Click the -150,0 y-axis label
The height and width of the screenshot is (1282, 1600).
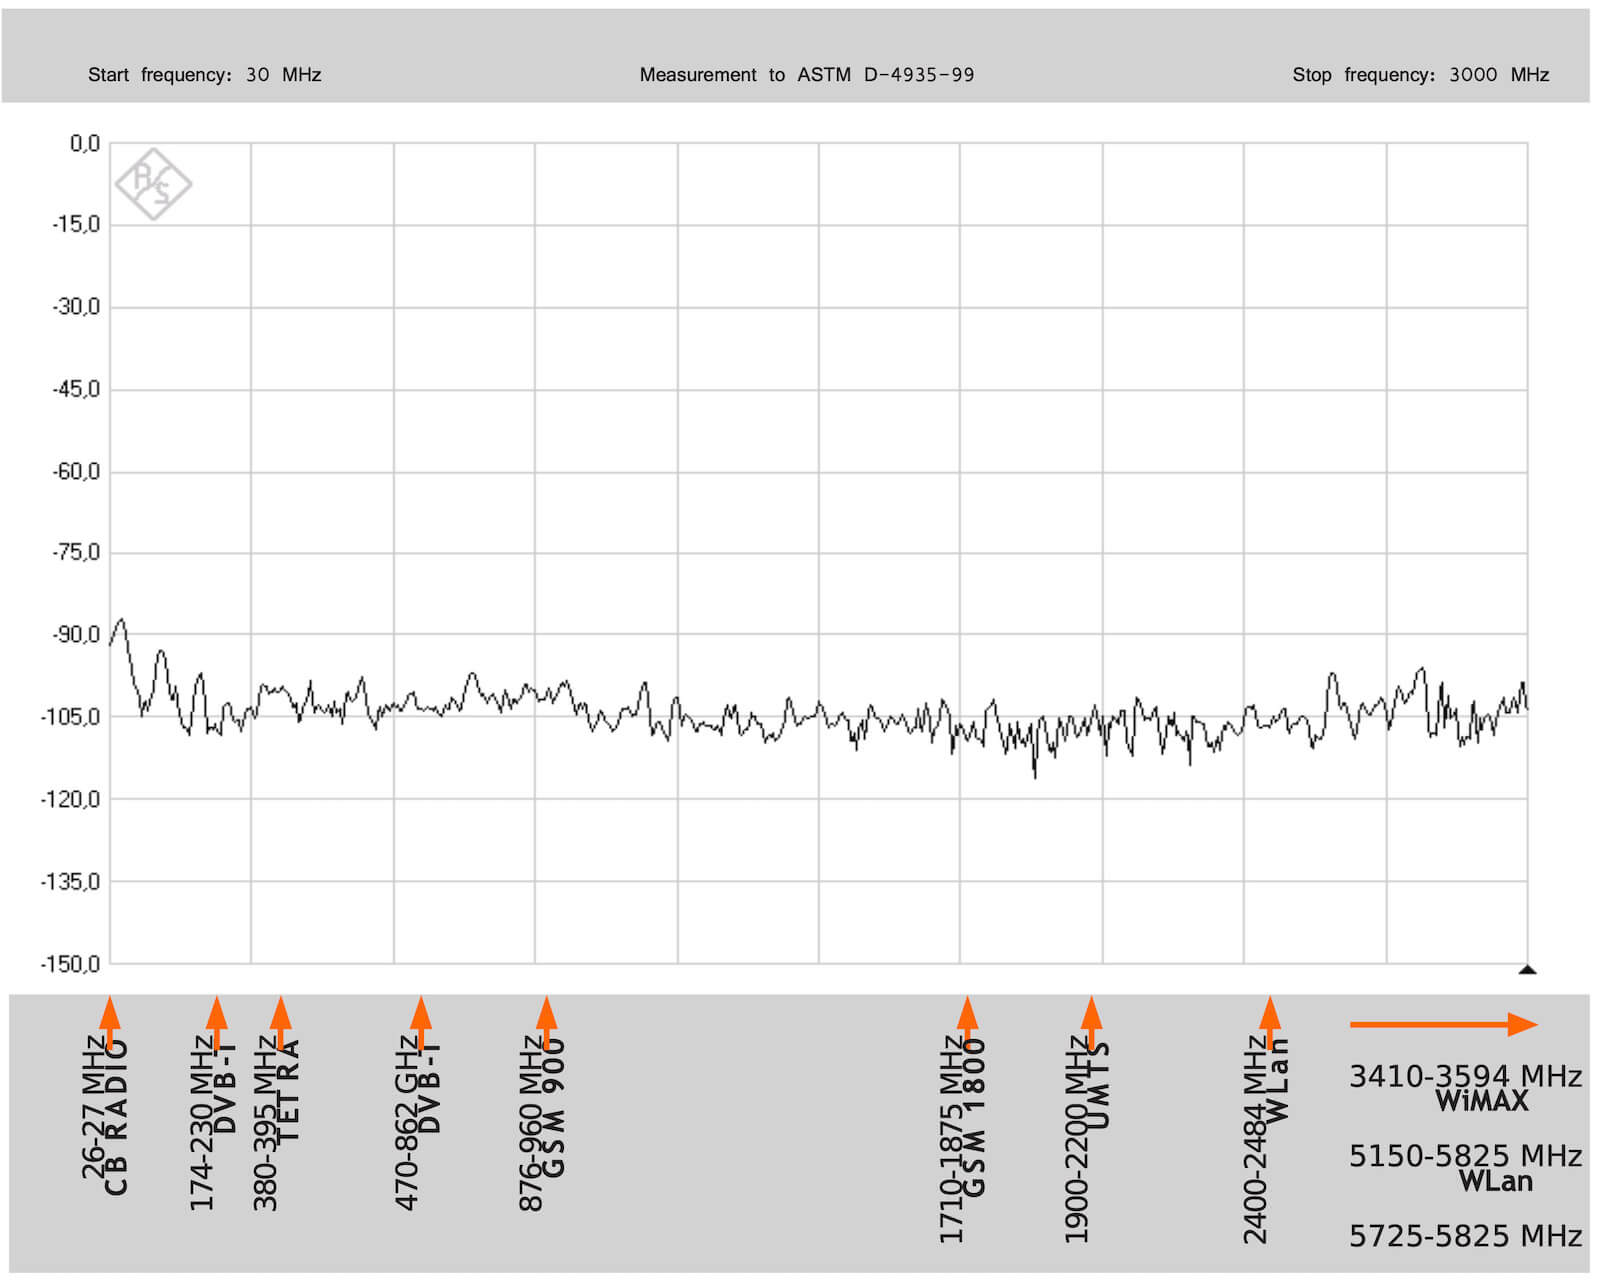71,964
